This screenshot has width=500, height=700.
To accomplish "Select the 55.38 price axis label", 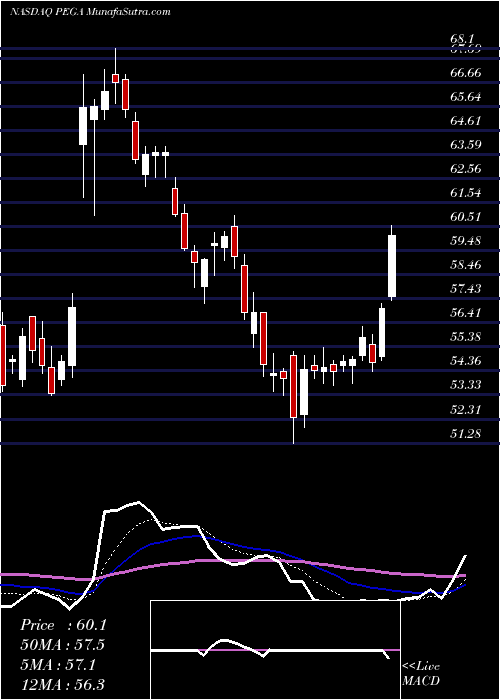I will 465,337.
